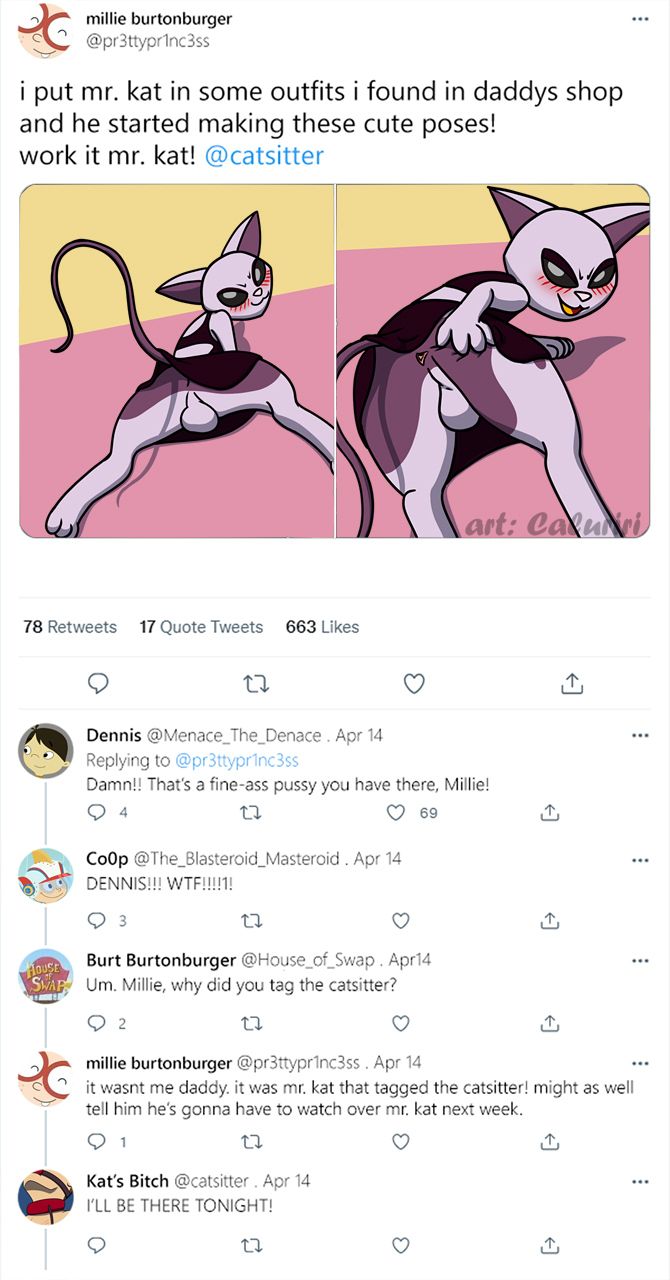Open the more options menu on the main tweet

tap(639, 20)
